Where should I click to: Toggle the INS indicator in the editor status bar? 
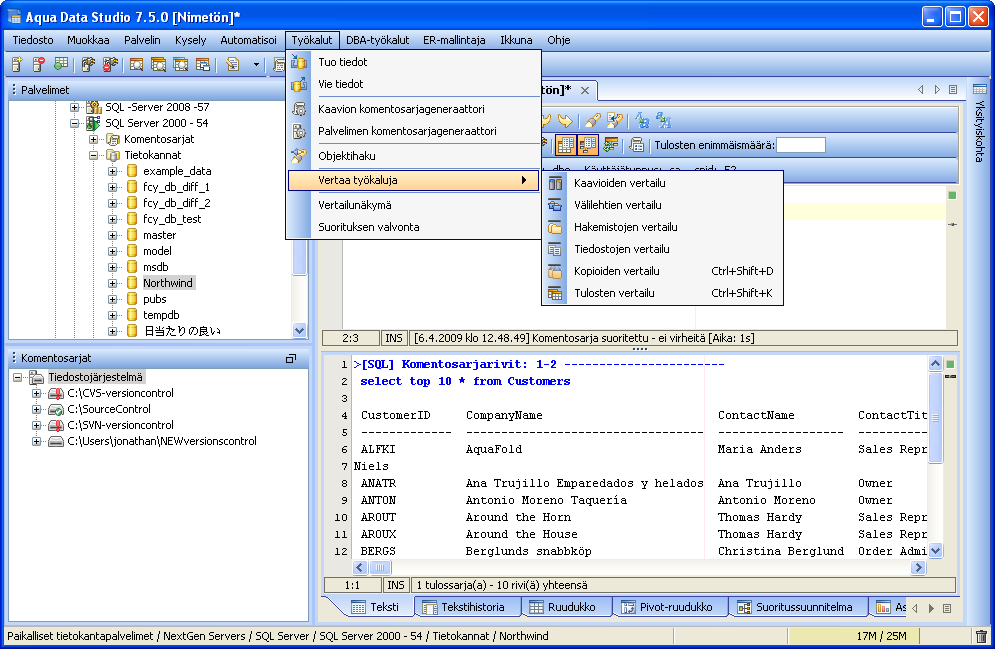click(x=394, y=338)
